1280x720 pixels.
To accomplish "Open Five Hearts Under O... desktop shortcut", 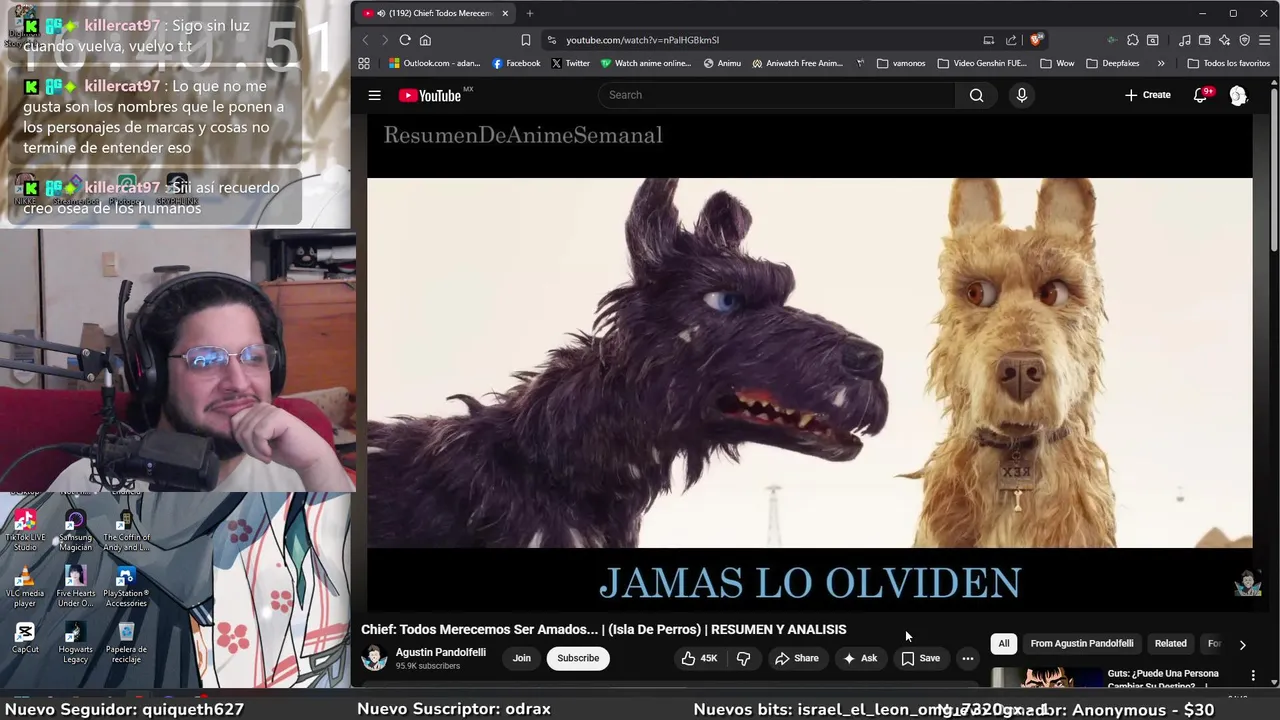I will tap(75, 587).
